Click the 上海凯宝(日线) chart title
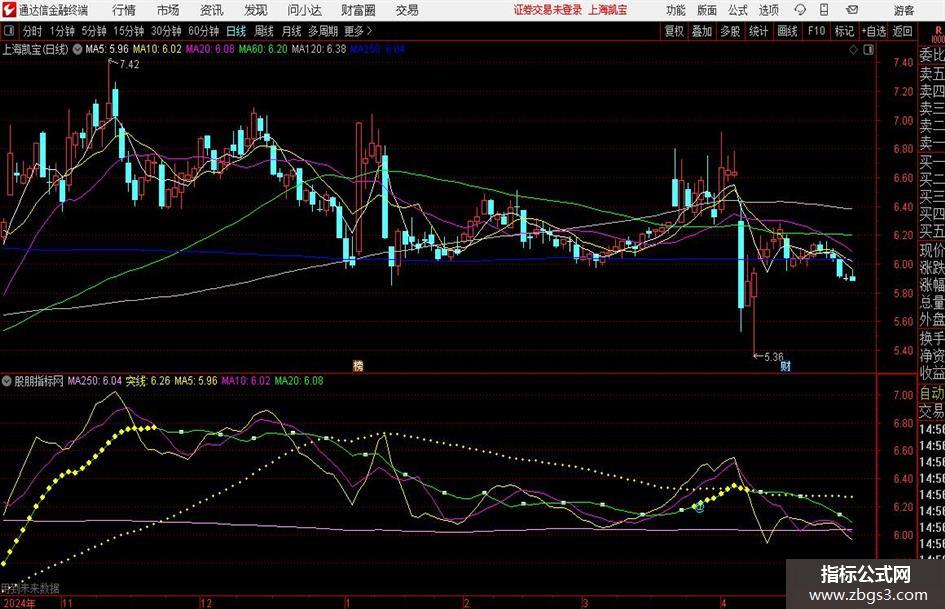 tap(35, 49)
